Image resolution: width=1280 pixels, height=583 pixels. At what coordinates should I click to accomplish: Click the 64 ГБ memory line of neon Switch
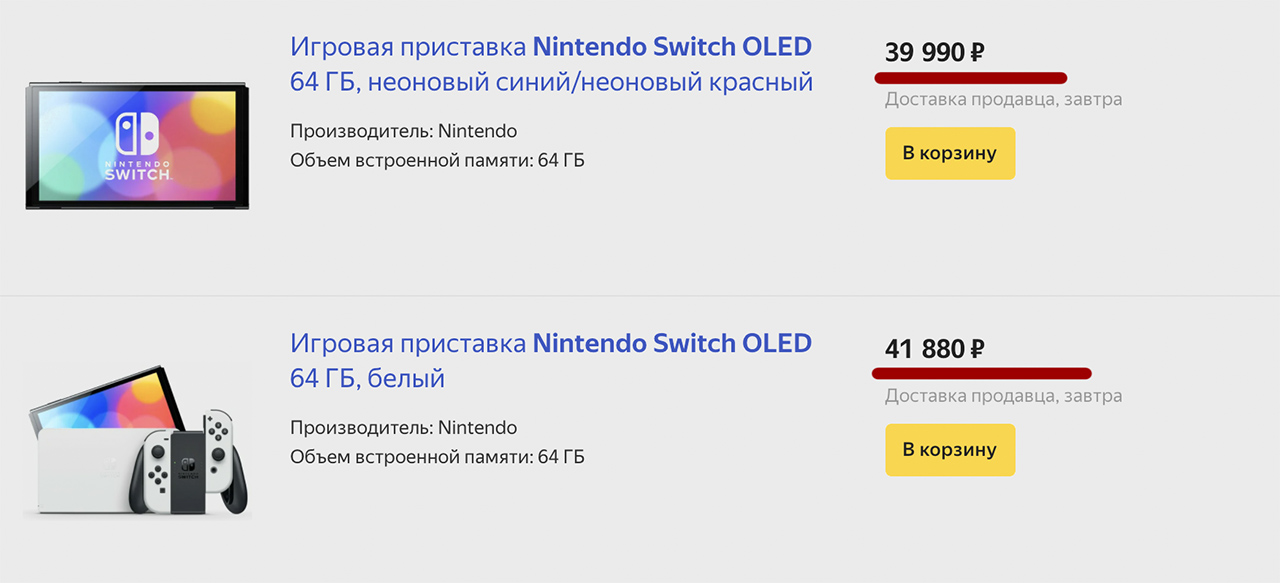point(437,160)
